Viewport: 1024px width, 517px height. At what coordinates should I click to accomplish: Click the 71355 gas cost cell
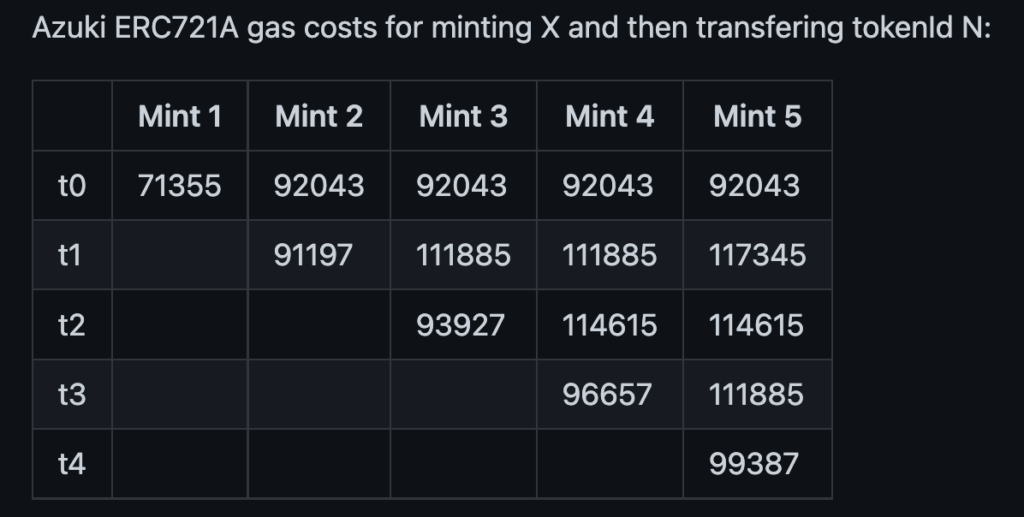coord(180,186)
